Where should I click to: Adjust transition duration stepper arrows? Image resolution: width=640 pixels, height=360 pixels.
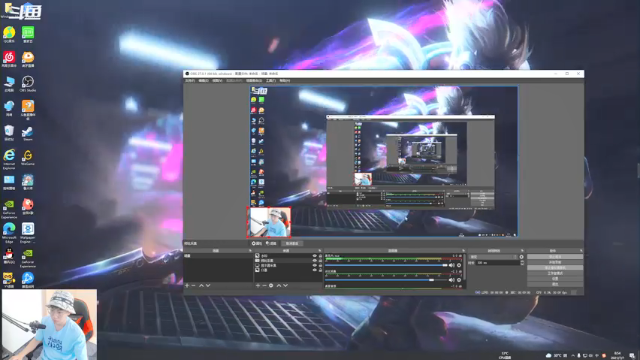click(x=522, y=263)
